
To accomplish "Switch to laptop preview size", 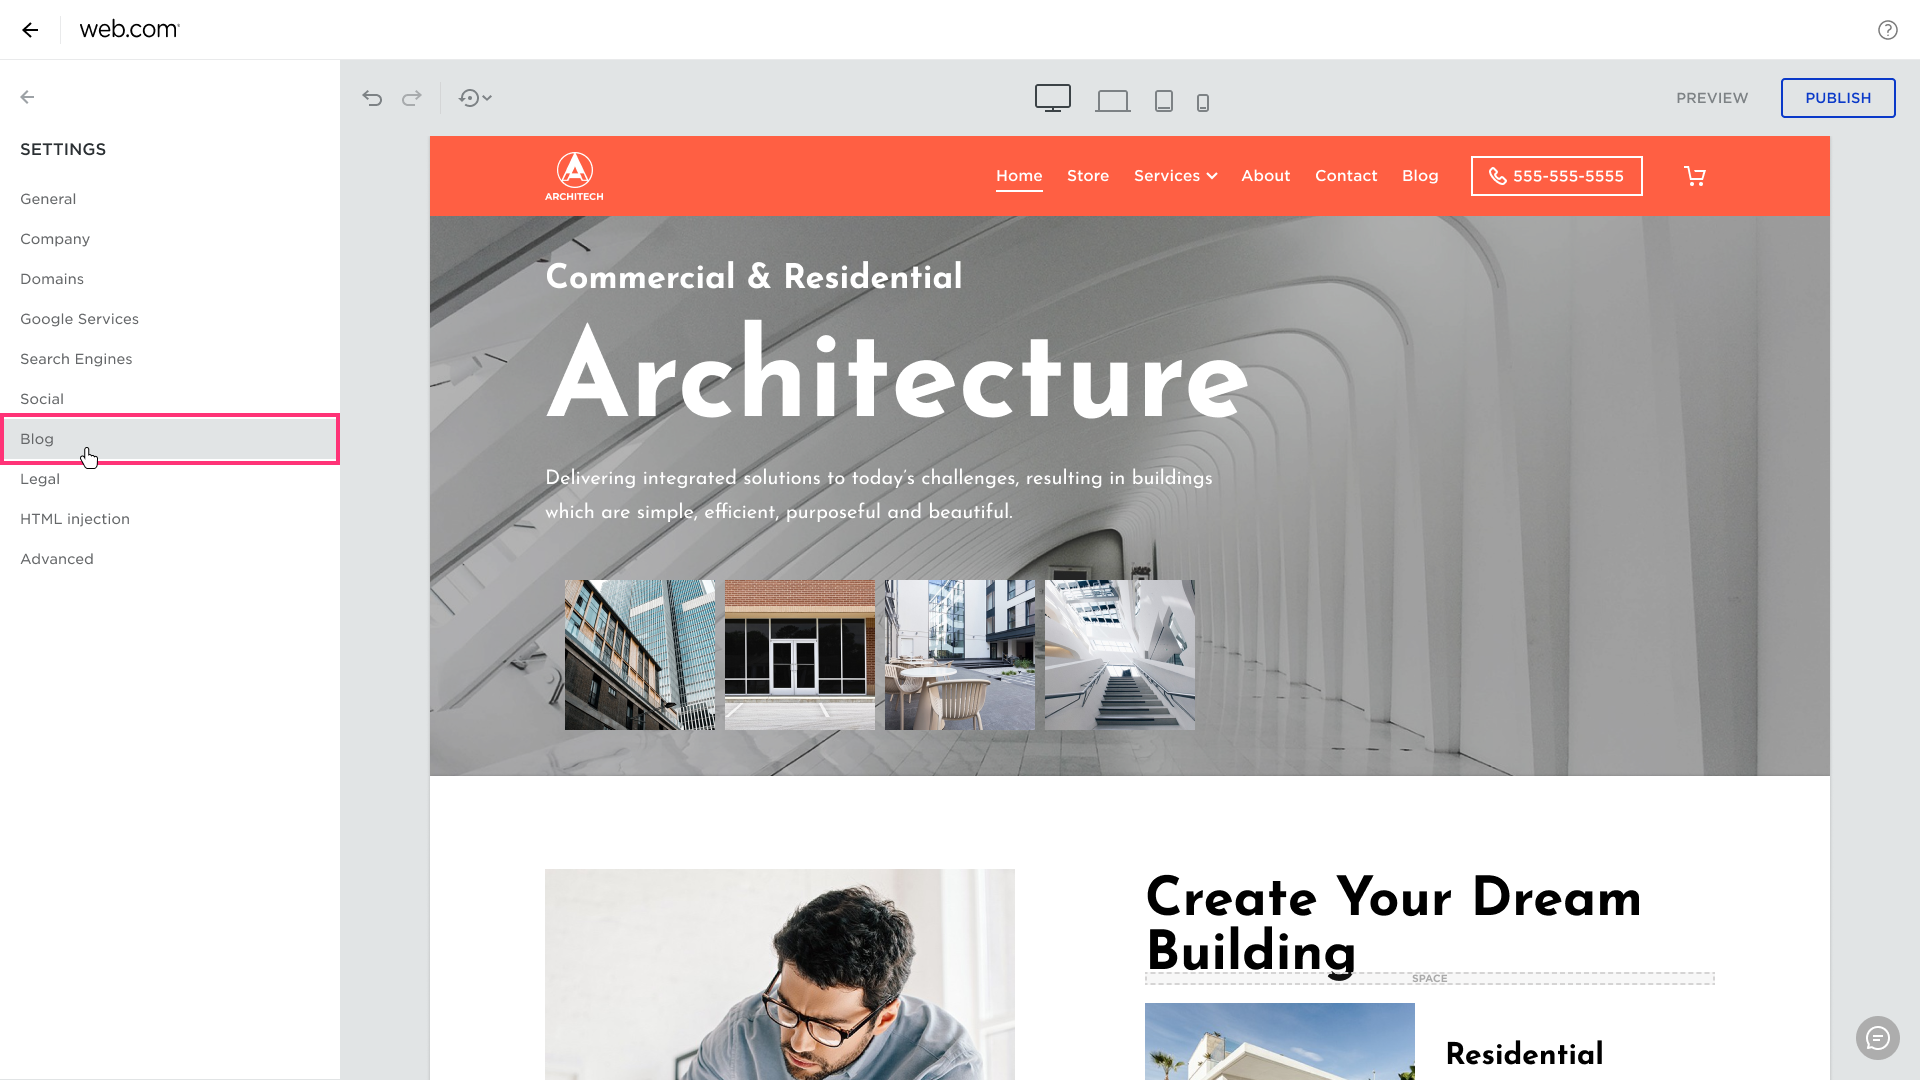I will [x=1112, y=101].
